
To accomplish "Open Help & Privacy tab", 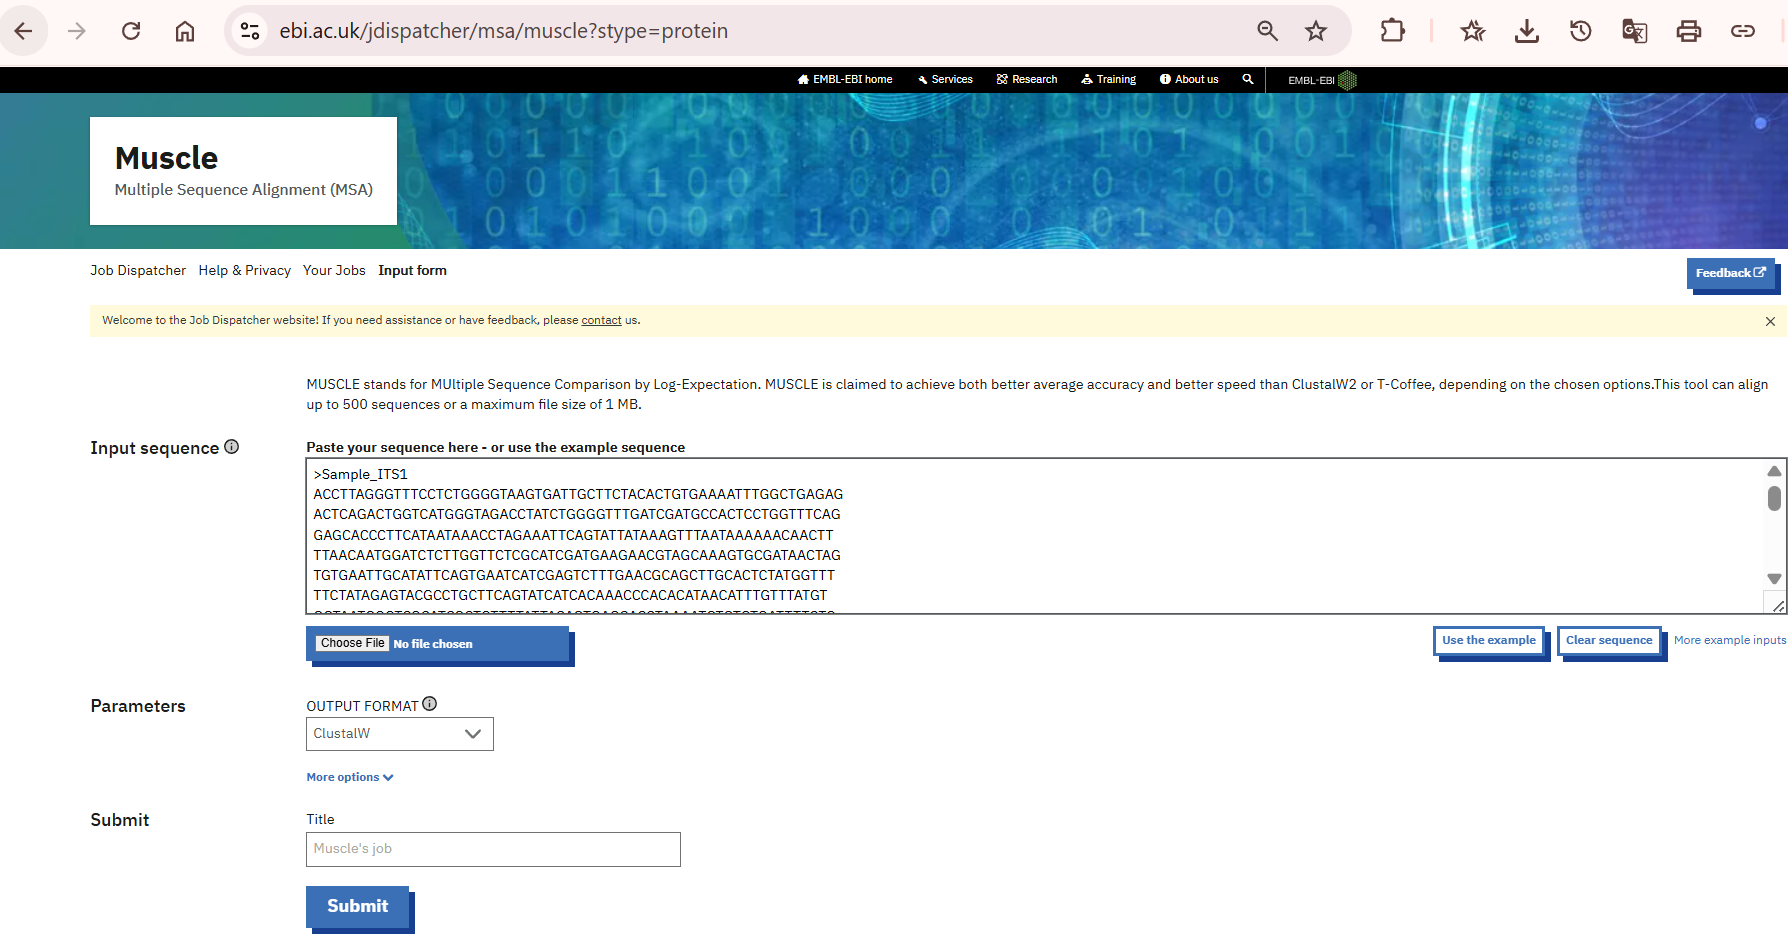I will point(245,270).
